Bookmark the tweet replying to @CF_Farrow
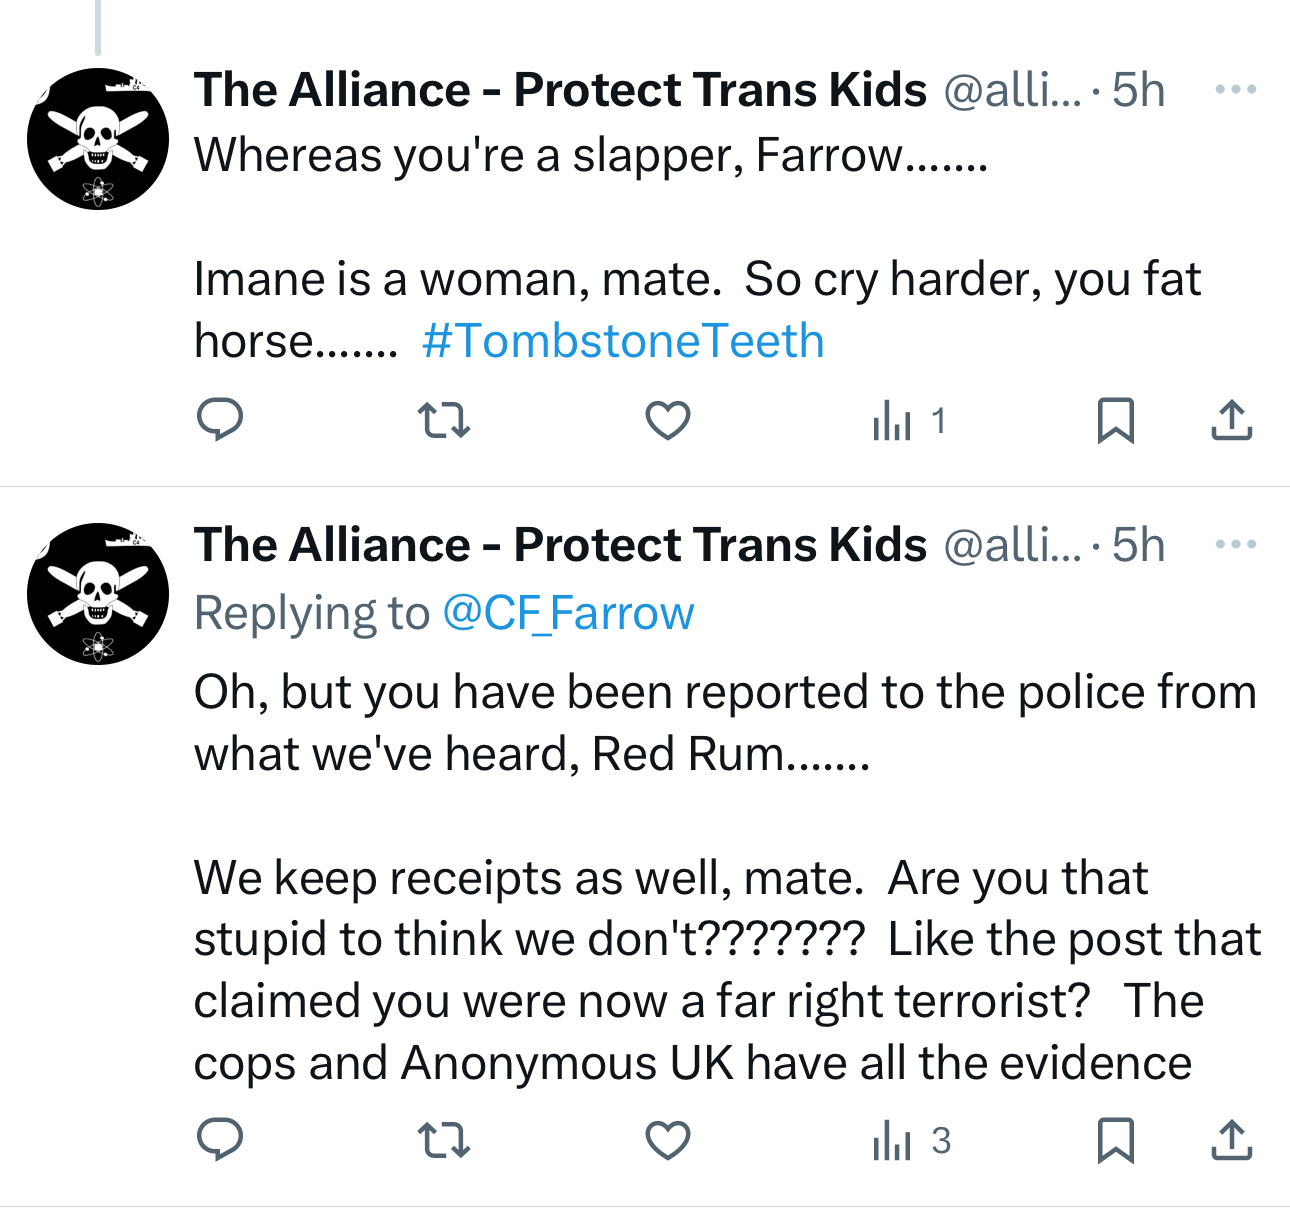Image resolution: width=1290 pixels, height=1226 pixels. (x=1115, y=1140)
